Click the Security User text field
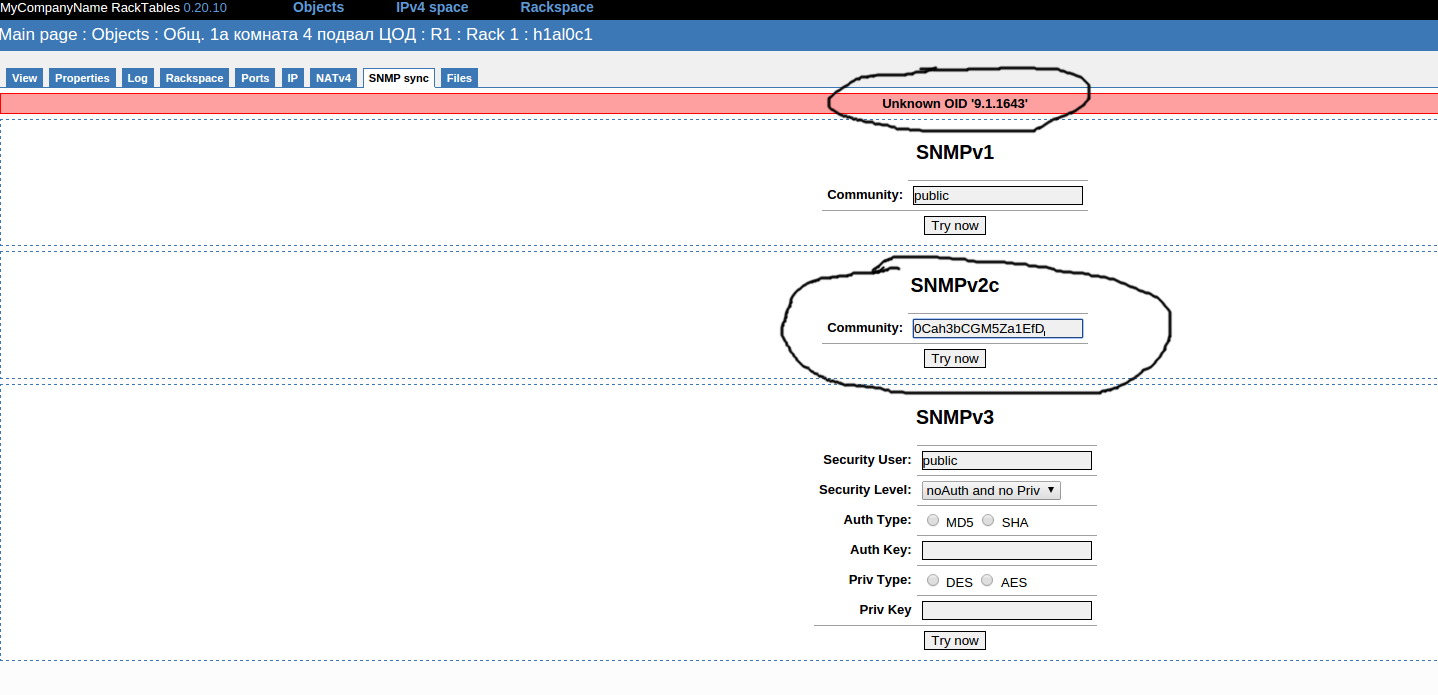This screenshot has height=695, width=1438. pos(1006,460)
